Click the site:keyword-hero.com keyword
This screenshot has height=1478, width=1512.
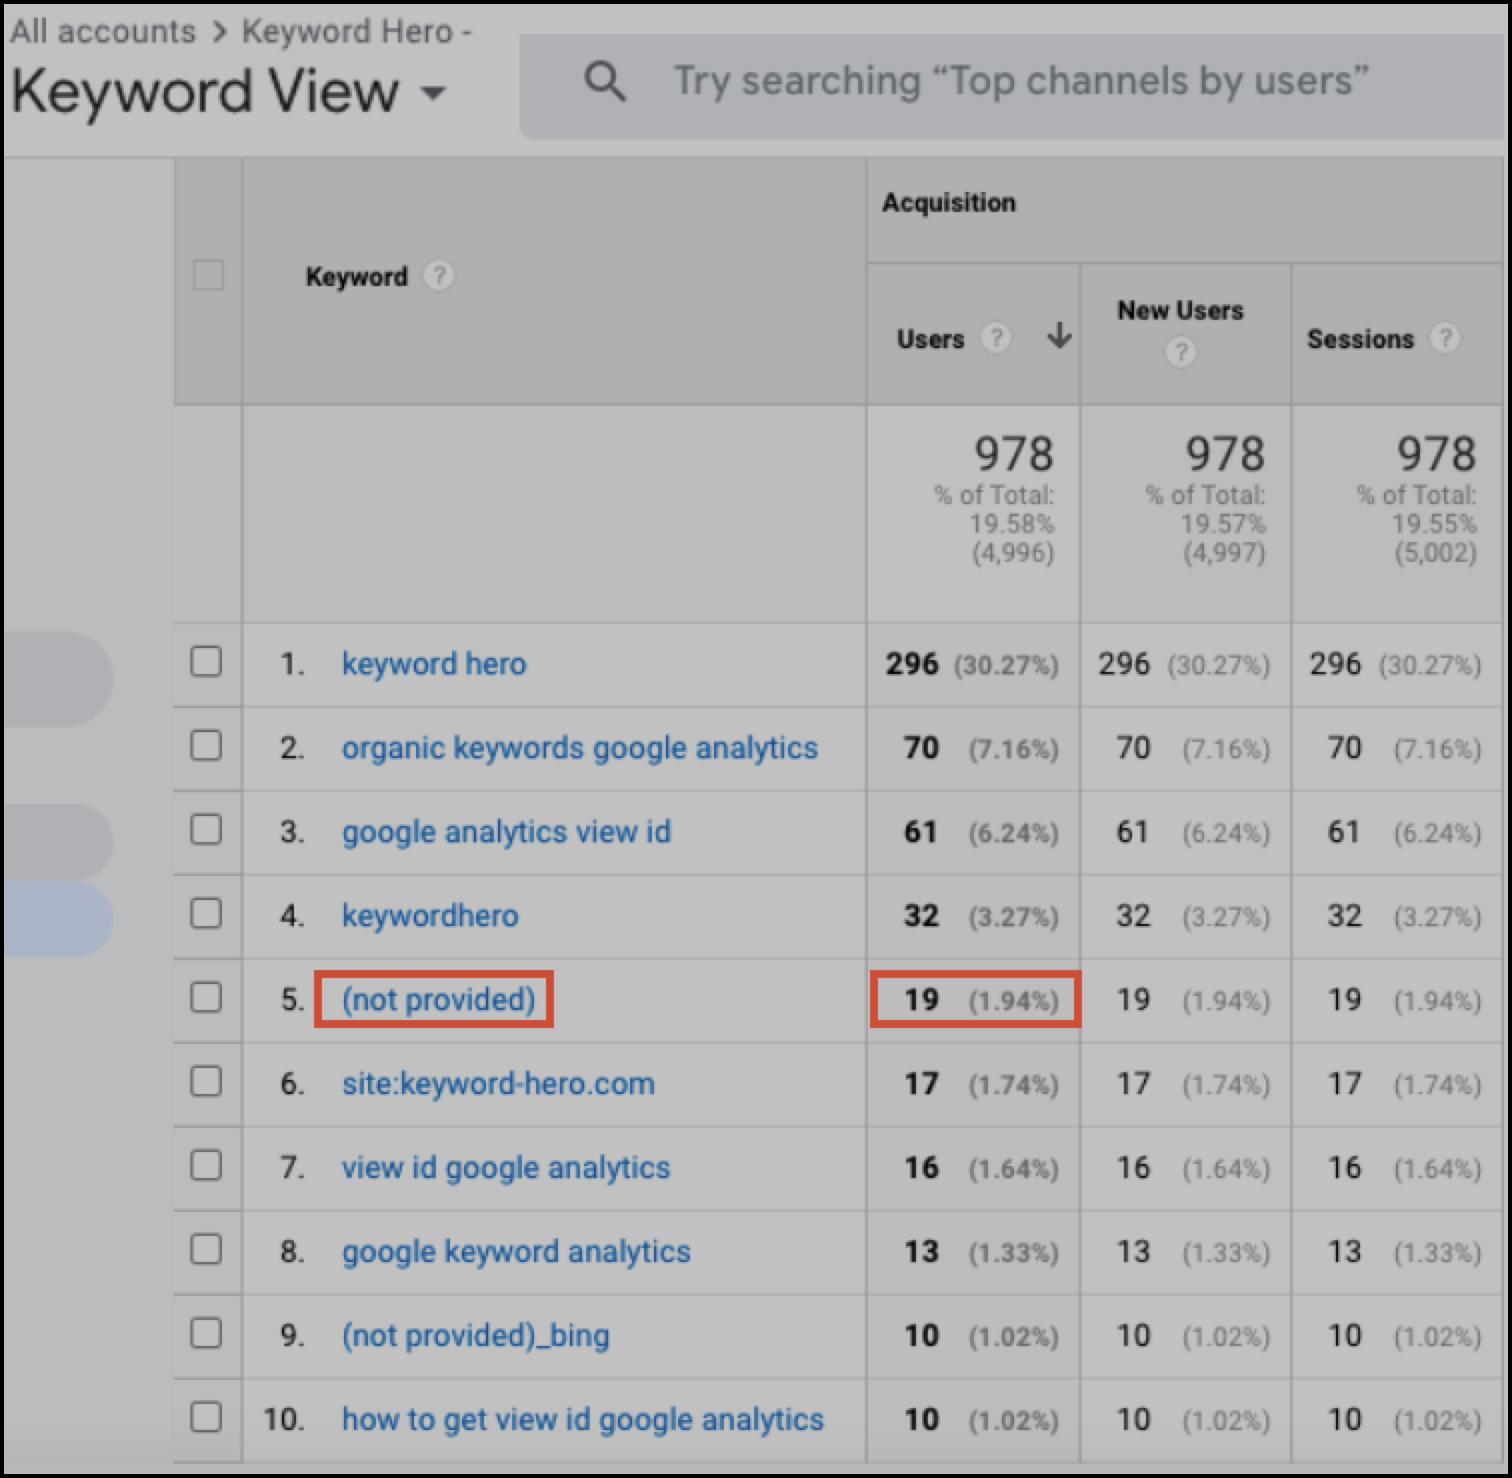(498, 1083)
